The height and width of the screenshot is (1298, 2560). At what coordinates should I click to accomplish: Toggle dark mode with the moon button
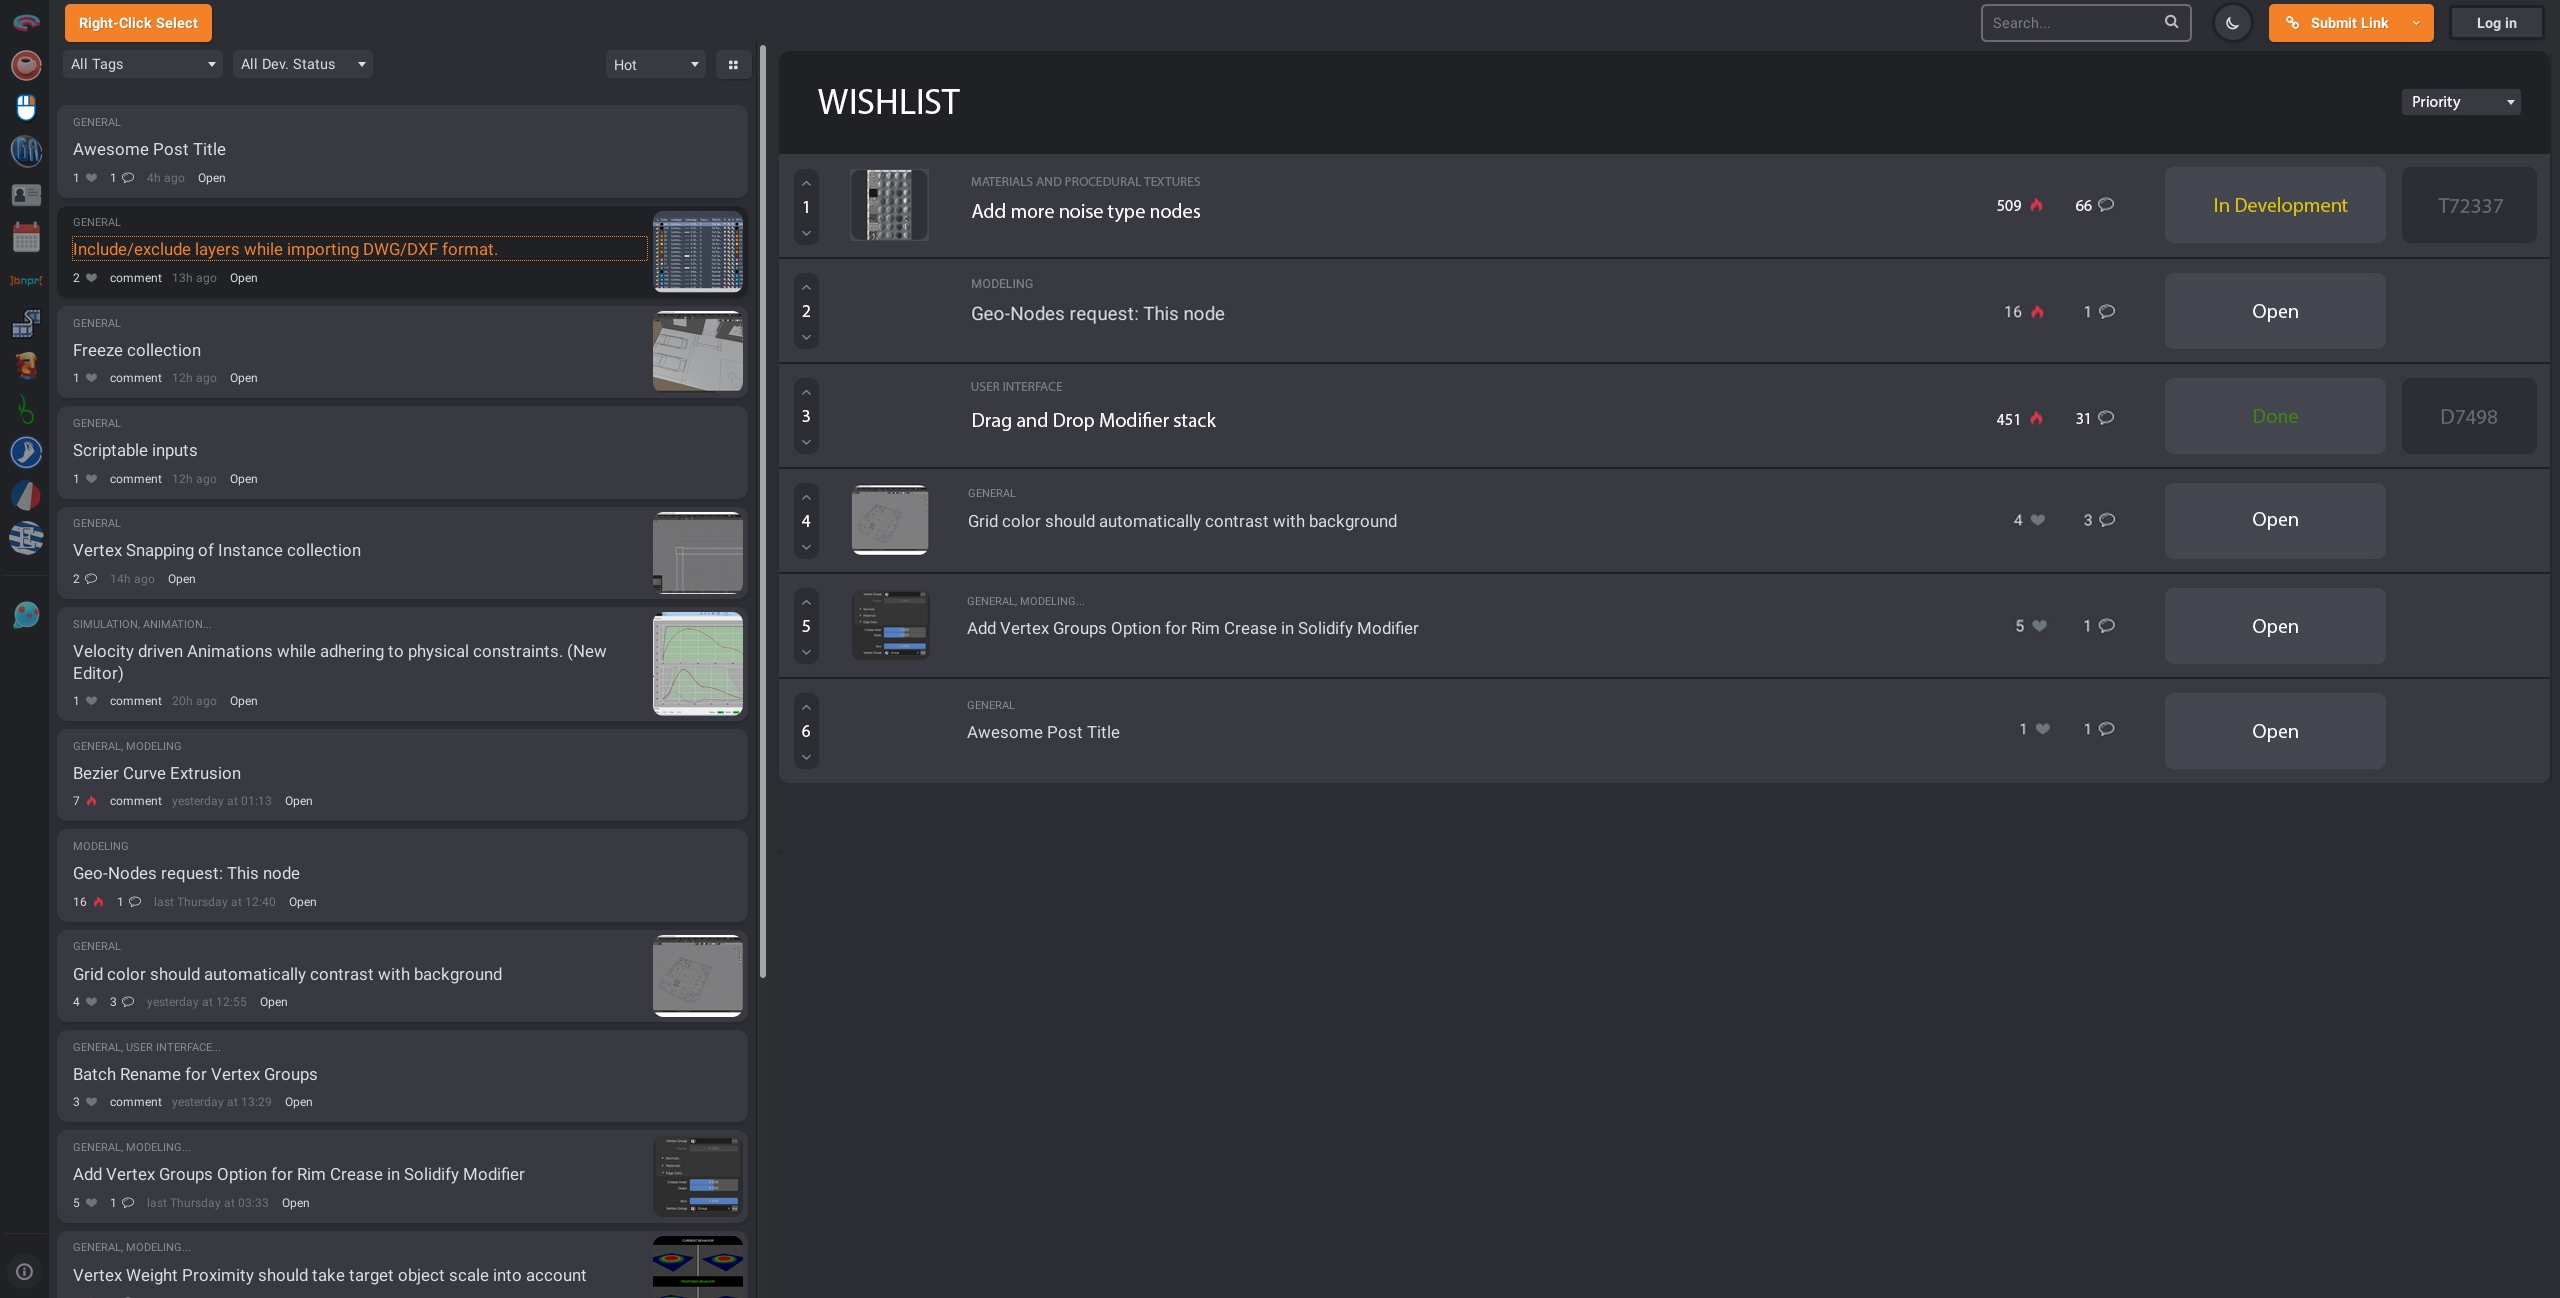[x=2232, y=23]
